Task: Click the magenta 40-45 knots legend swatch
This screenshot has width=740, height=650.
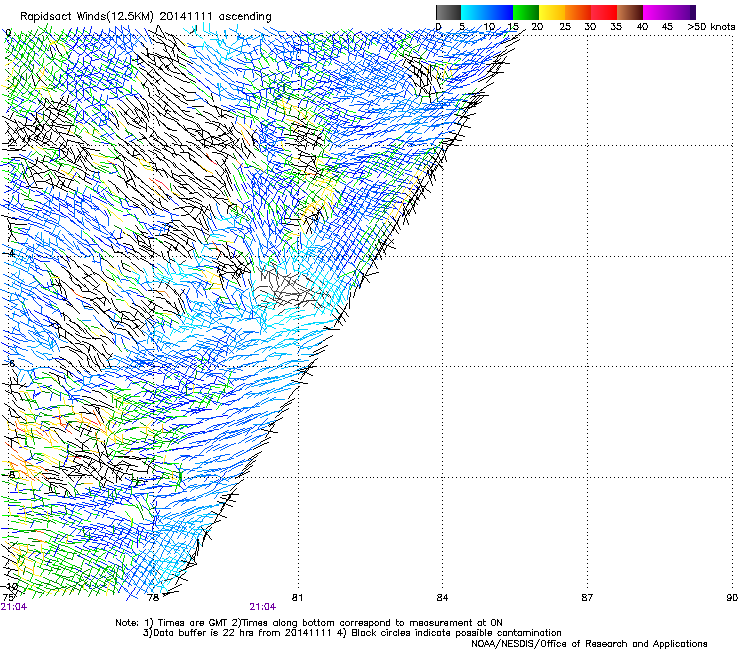Action: click(x=656, y=12)
